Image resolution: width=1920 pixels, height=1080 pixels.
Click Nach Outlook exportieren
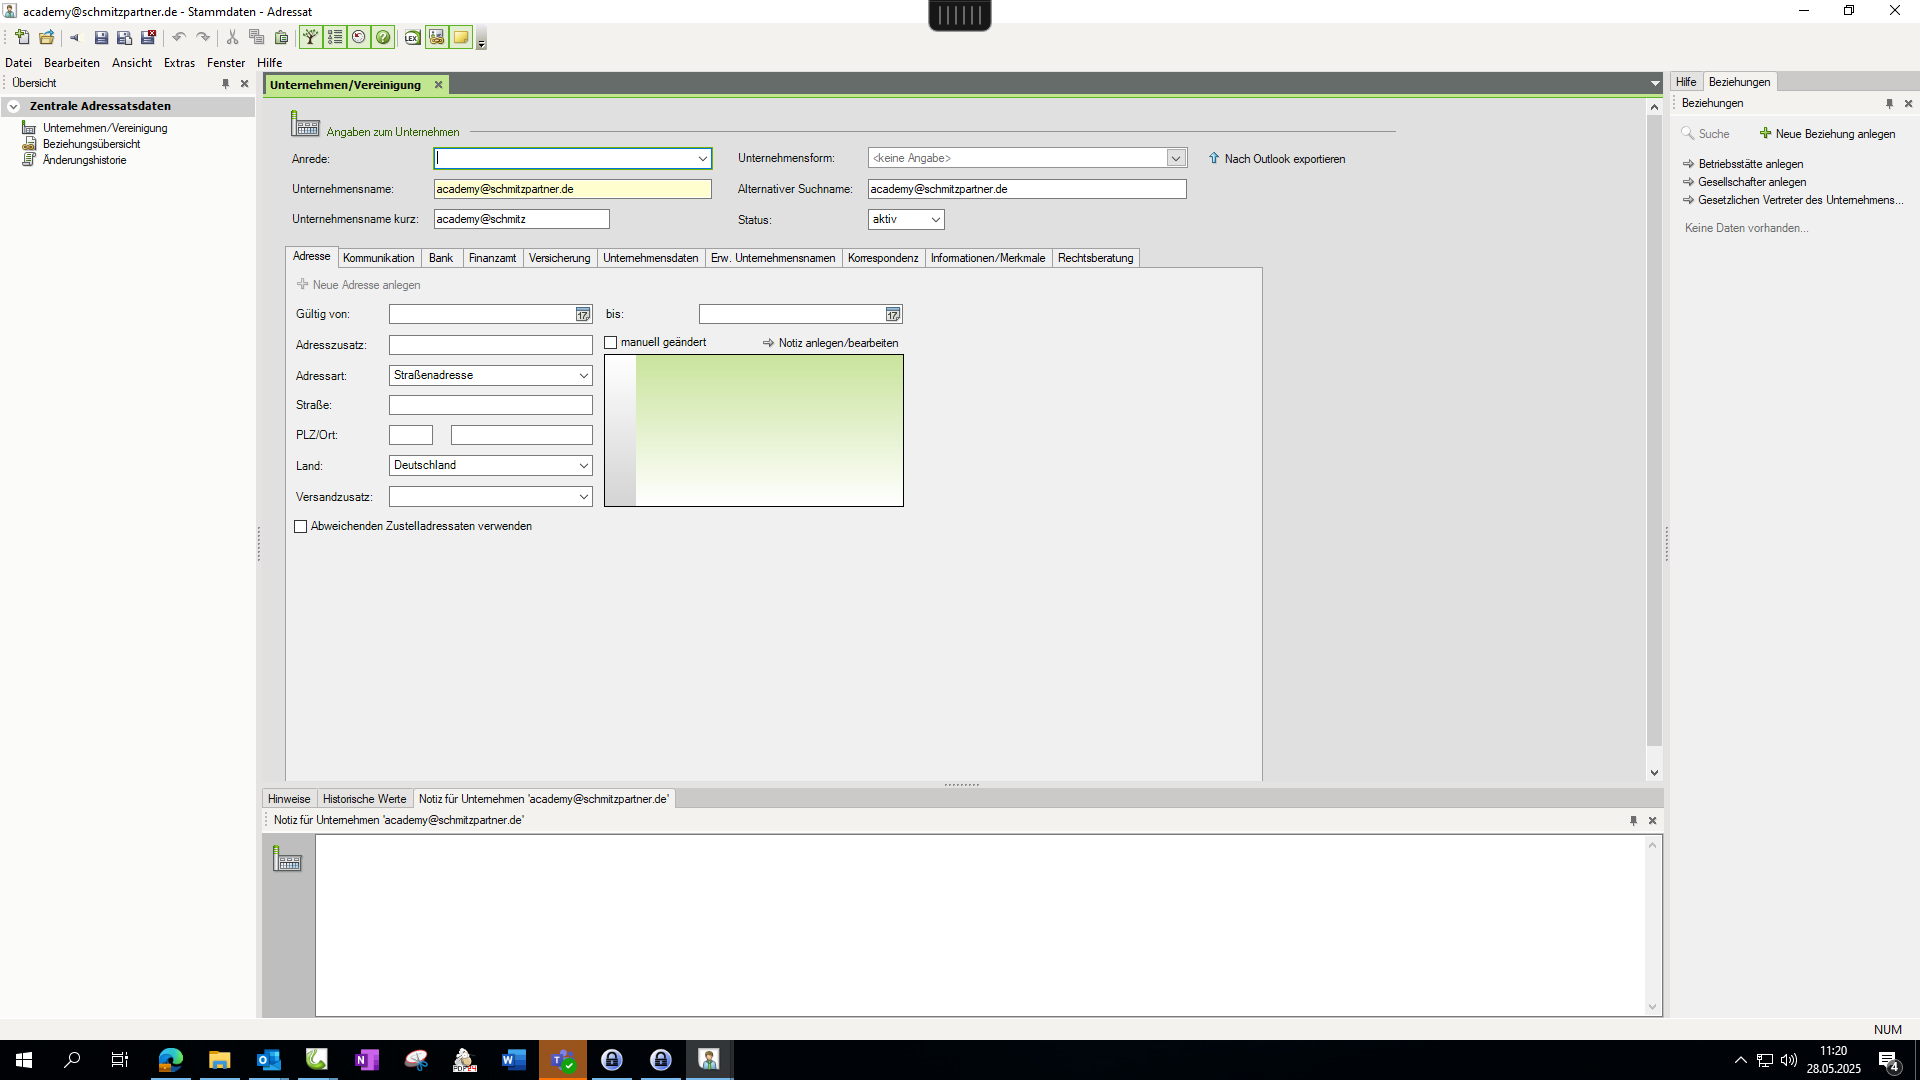[x=1284, y=159]
